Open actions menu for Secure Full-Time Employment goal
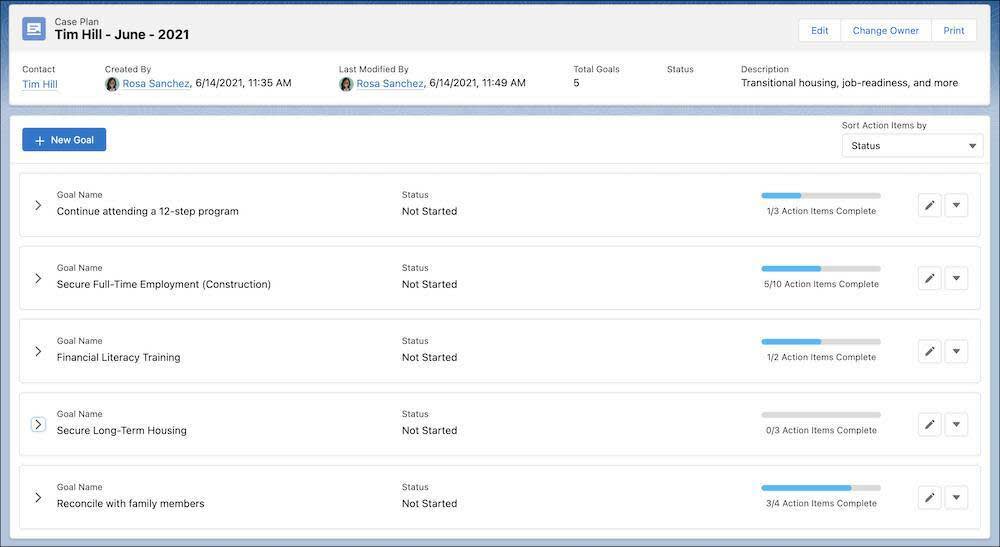This screenshot has height=547, width=1000. click(956, 278)
